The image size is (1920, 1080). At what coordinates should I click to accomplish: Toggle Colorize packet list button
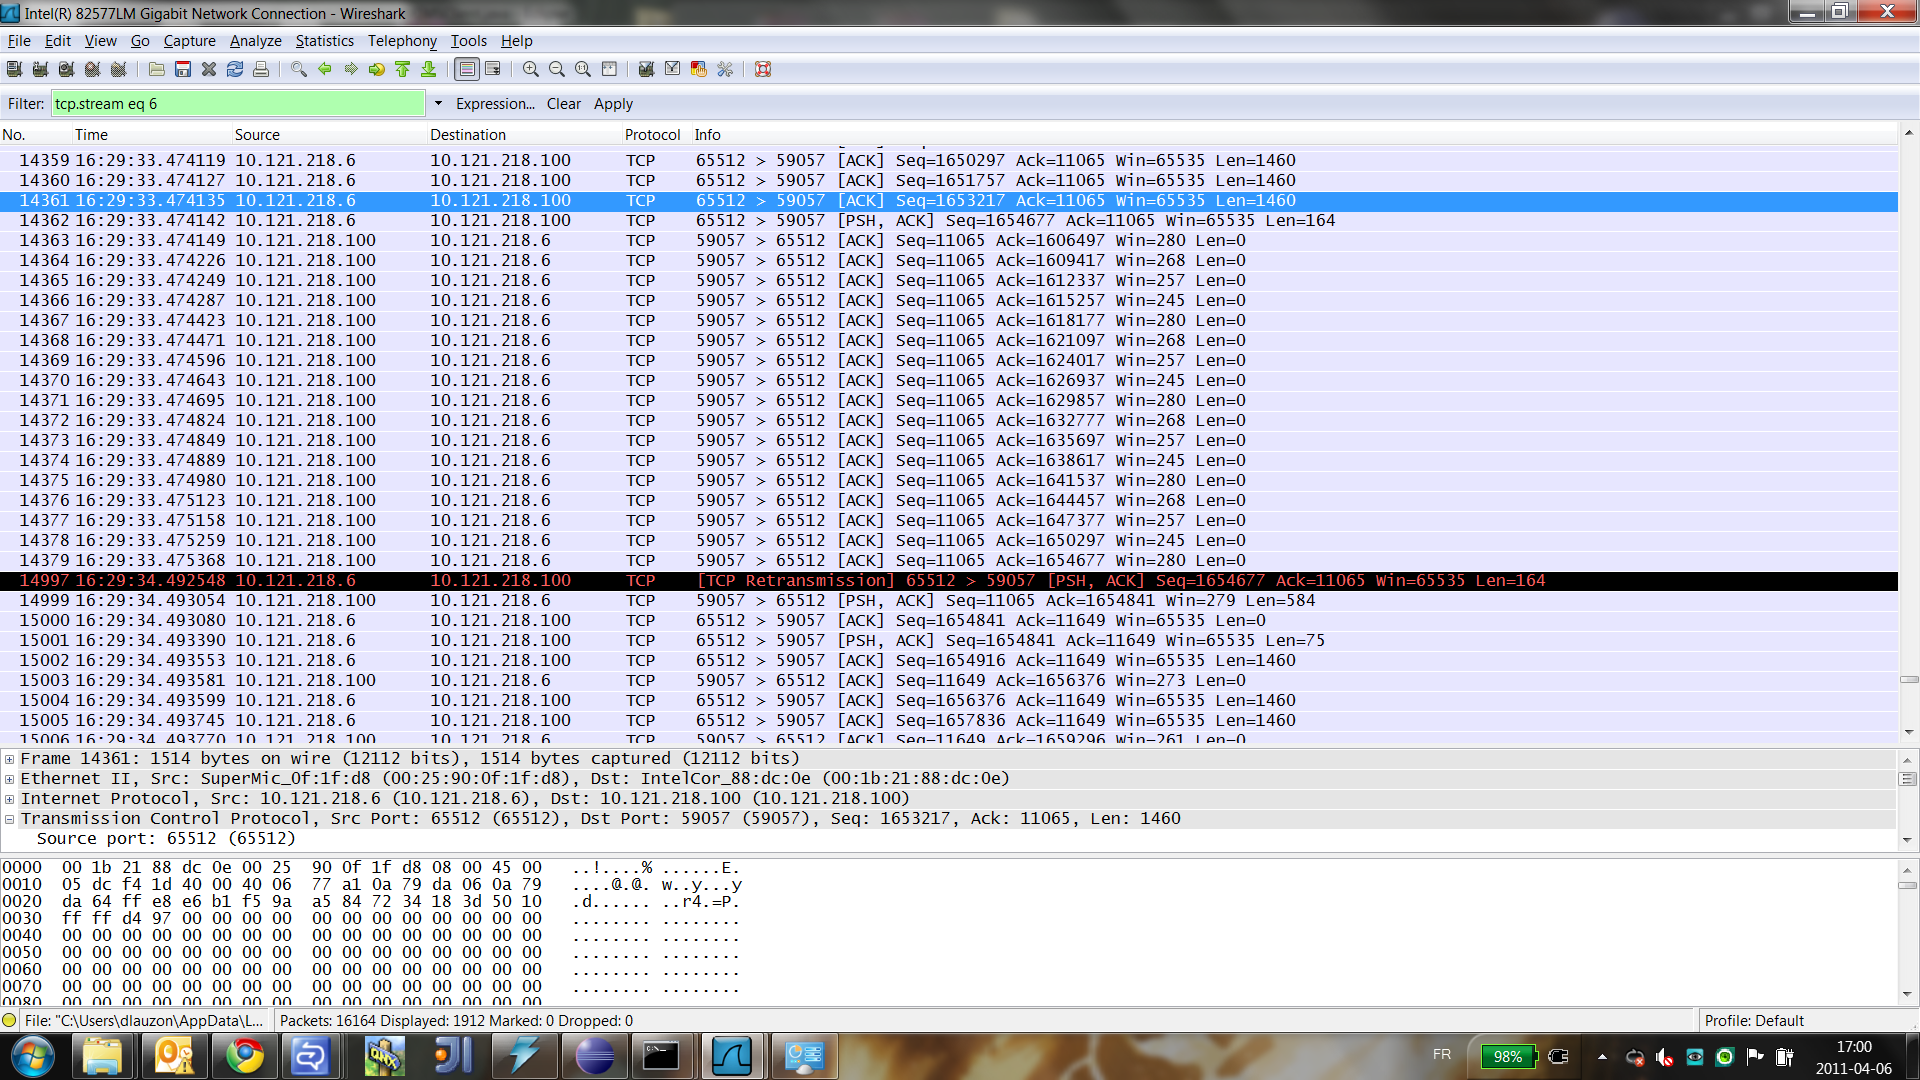[x=466, y=69]
